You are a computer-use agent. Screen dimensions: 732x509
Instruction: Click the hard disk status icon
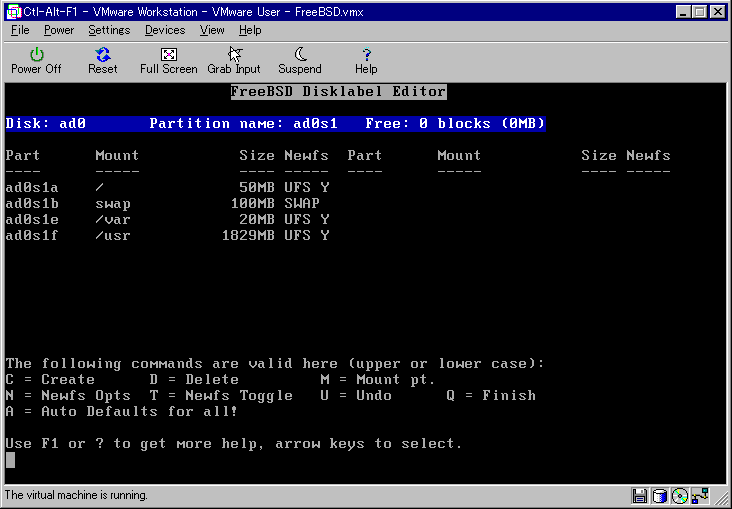[x=660, y=496]
